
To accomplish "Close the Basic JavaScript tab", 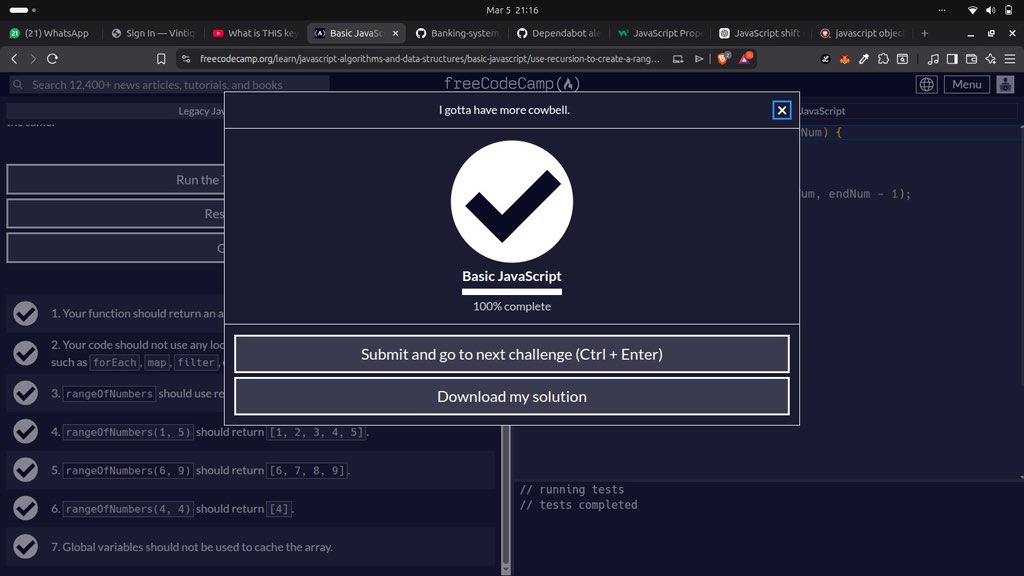I will 395,33.
